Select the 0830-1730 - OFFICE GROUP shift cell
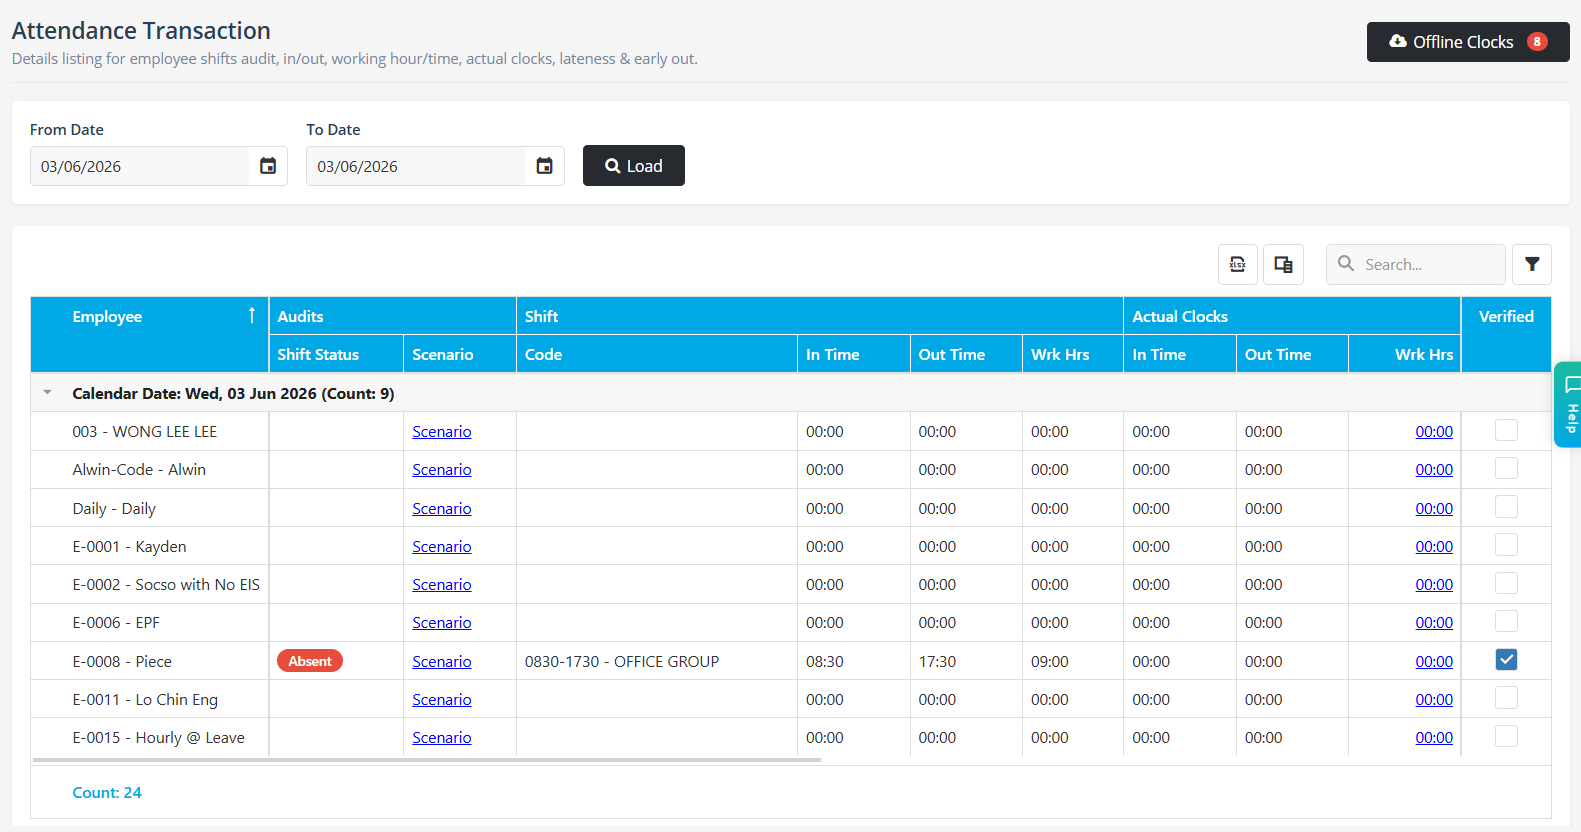The width and height of the screenshot is (1581, 832). (657, 661)
